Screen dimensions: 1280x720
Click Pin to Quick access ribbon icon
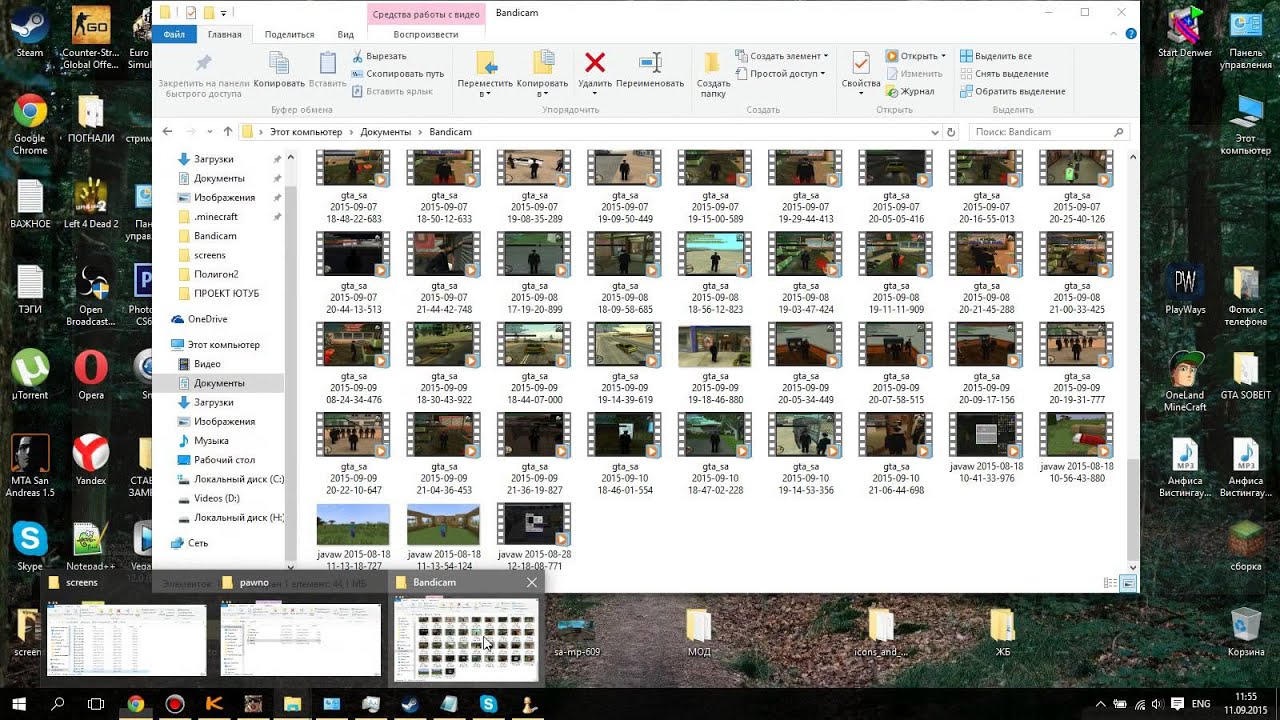[x=203, y=63]
